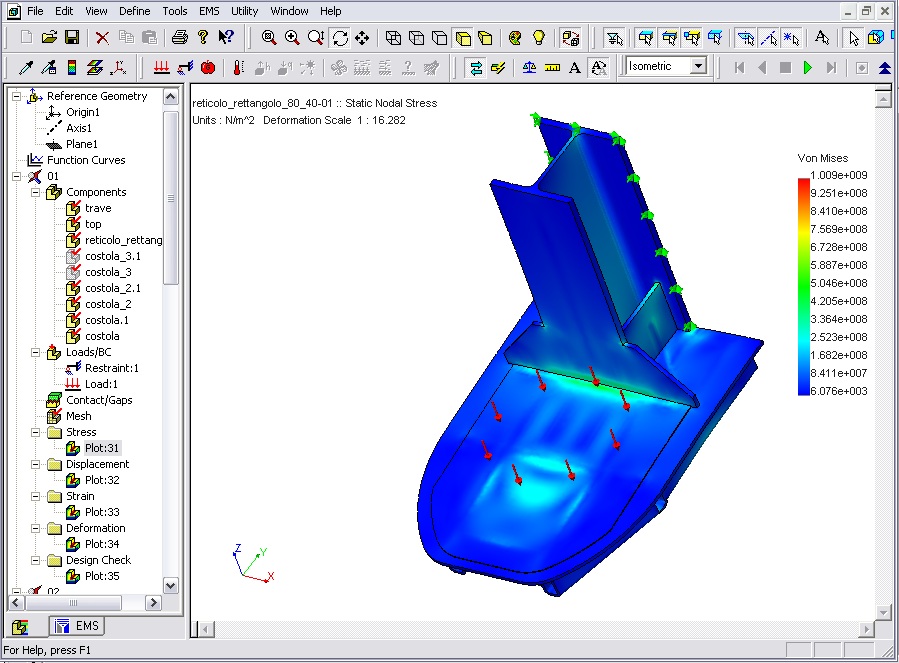
Task: Click the bold letter A text icon
Action: [x=574, y=68]
